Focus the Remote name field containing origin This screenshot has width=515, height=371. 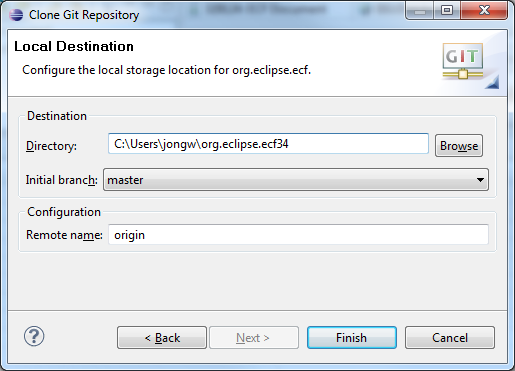(298, 235)
